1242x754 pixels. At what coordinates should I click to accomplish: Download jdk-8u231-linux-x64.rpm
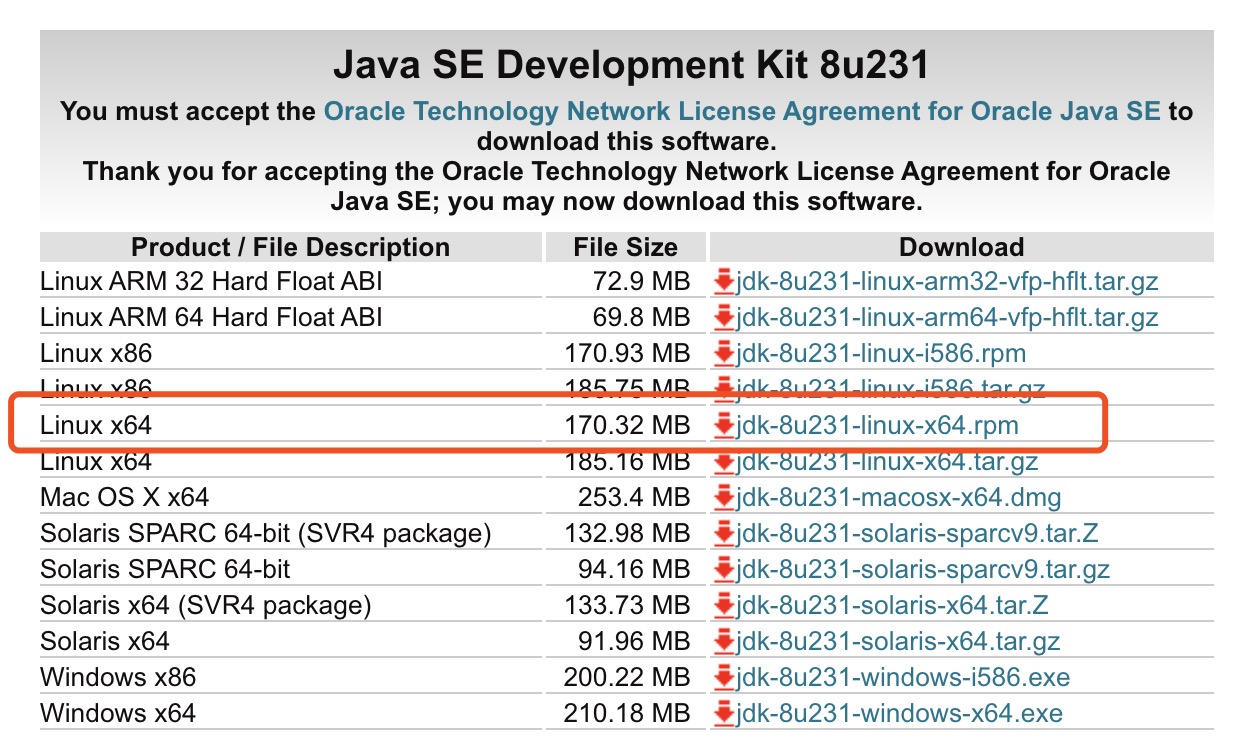click(877, 426)
